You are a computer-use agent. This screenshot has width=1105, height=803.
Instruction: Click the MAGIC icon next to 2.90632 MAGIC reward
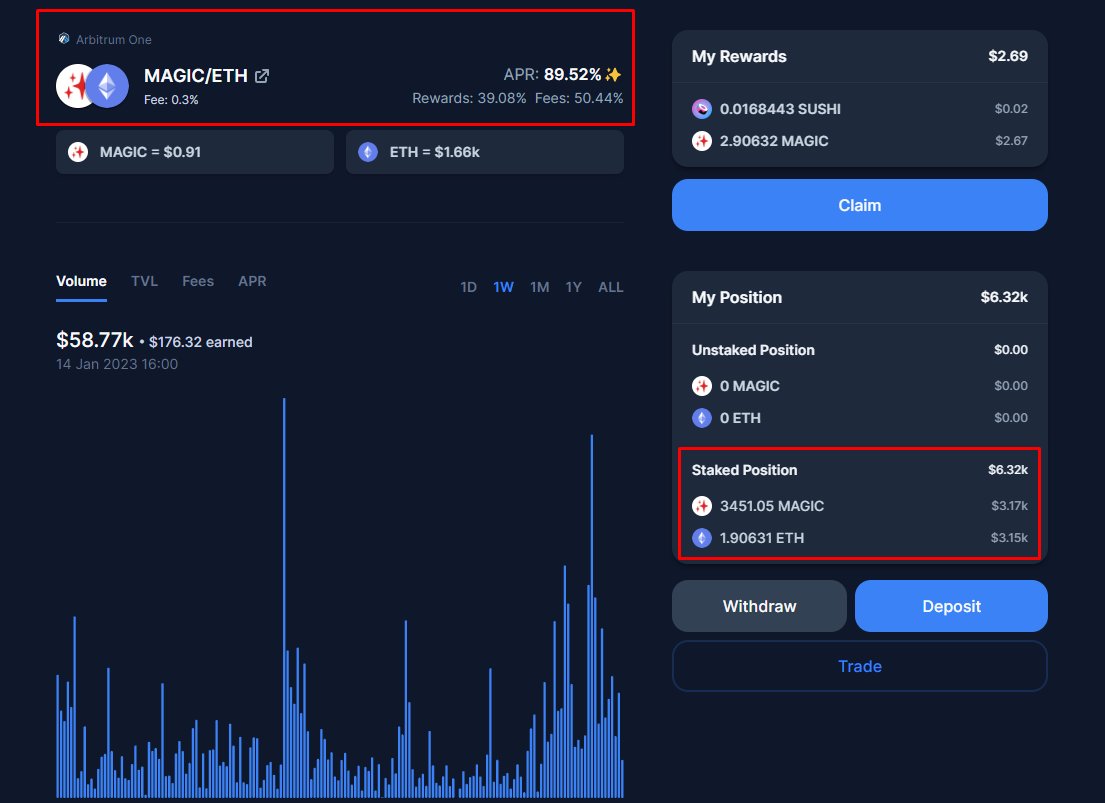click(x=703, y=141)
